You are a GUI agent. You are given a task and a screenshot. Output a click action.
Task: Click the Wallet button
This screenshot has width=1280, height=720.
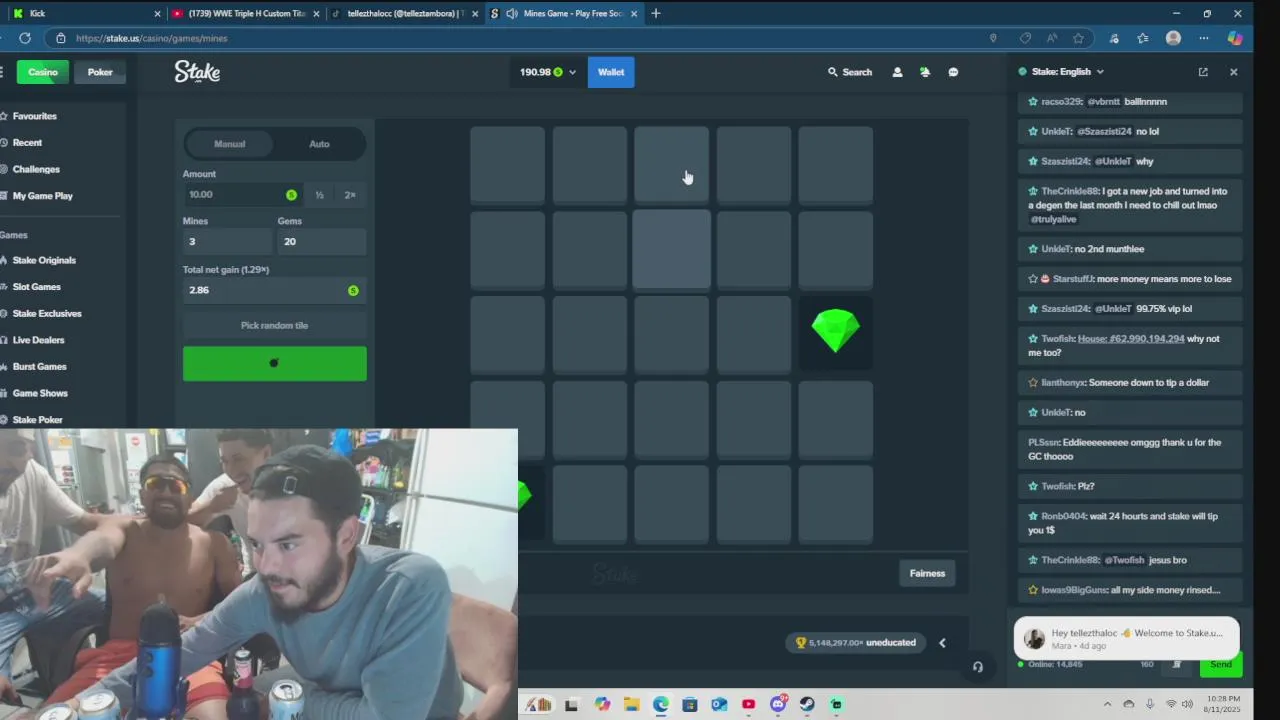coord(611,72)
